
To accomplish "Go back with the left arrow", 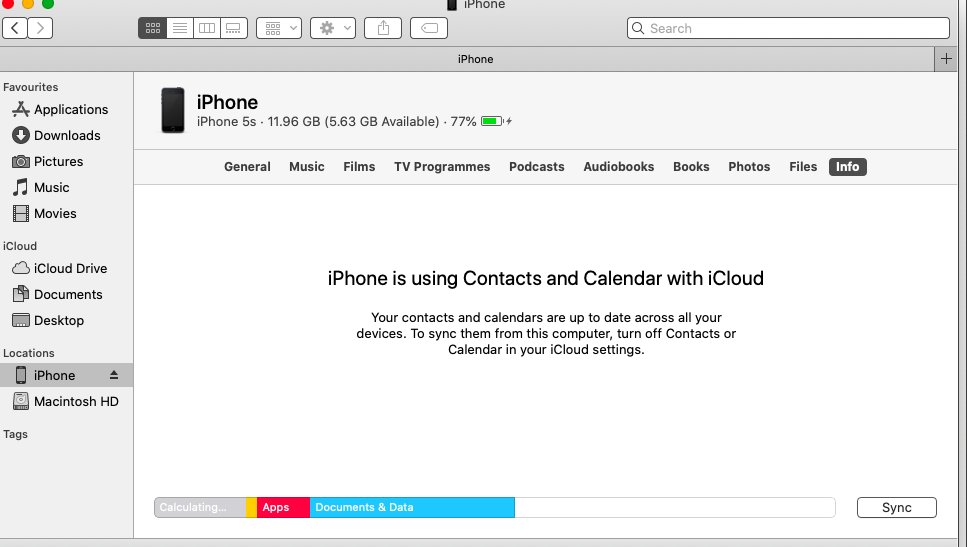I will (15, 28).
